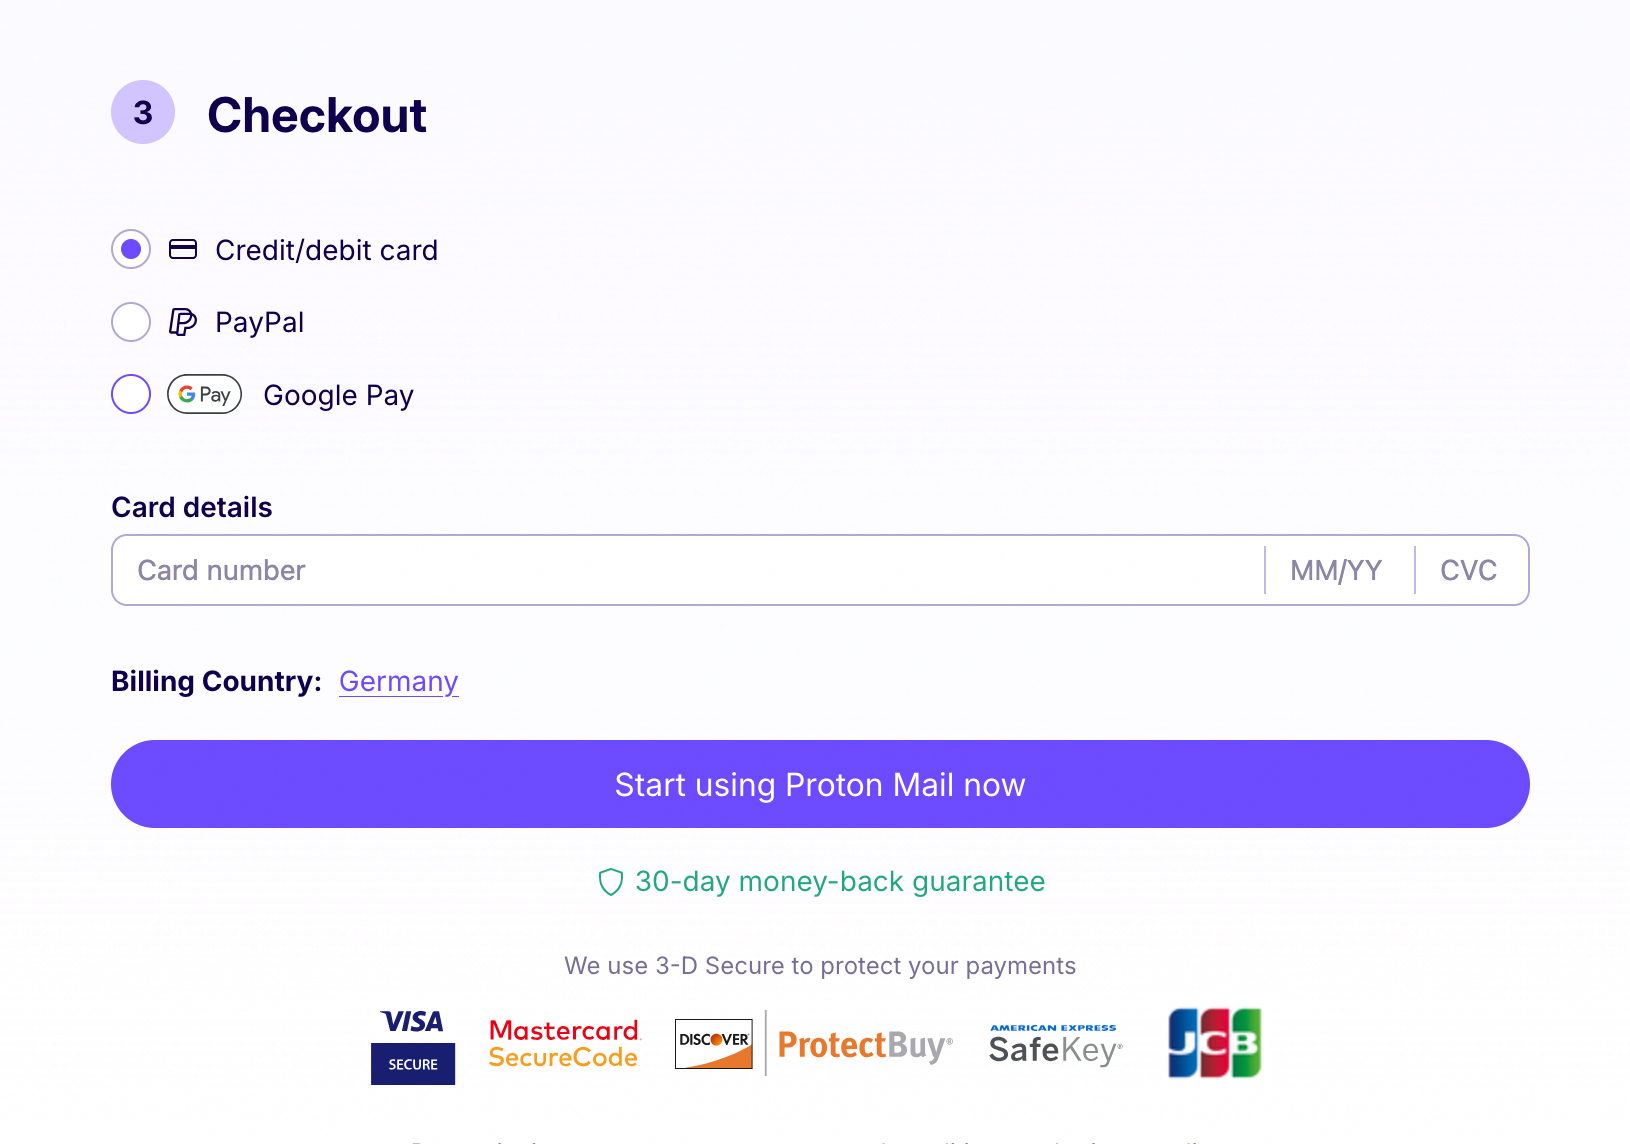Screen dimensions: 1630x1144
Task: Click the money-back guarantee shield icon
Action: pyautogui.click(x=610, y=882)
